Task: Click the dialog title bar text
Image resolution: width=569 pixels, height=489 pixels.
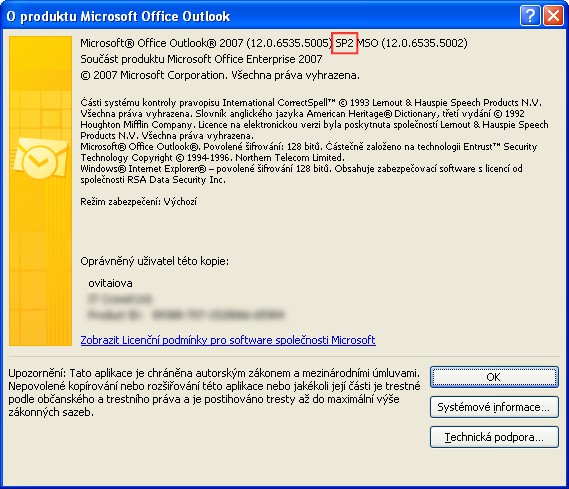Action: pos(118,16)
